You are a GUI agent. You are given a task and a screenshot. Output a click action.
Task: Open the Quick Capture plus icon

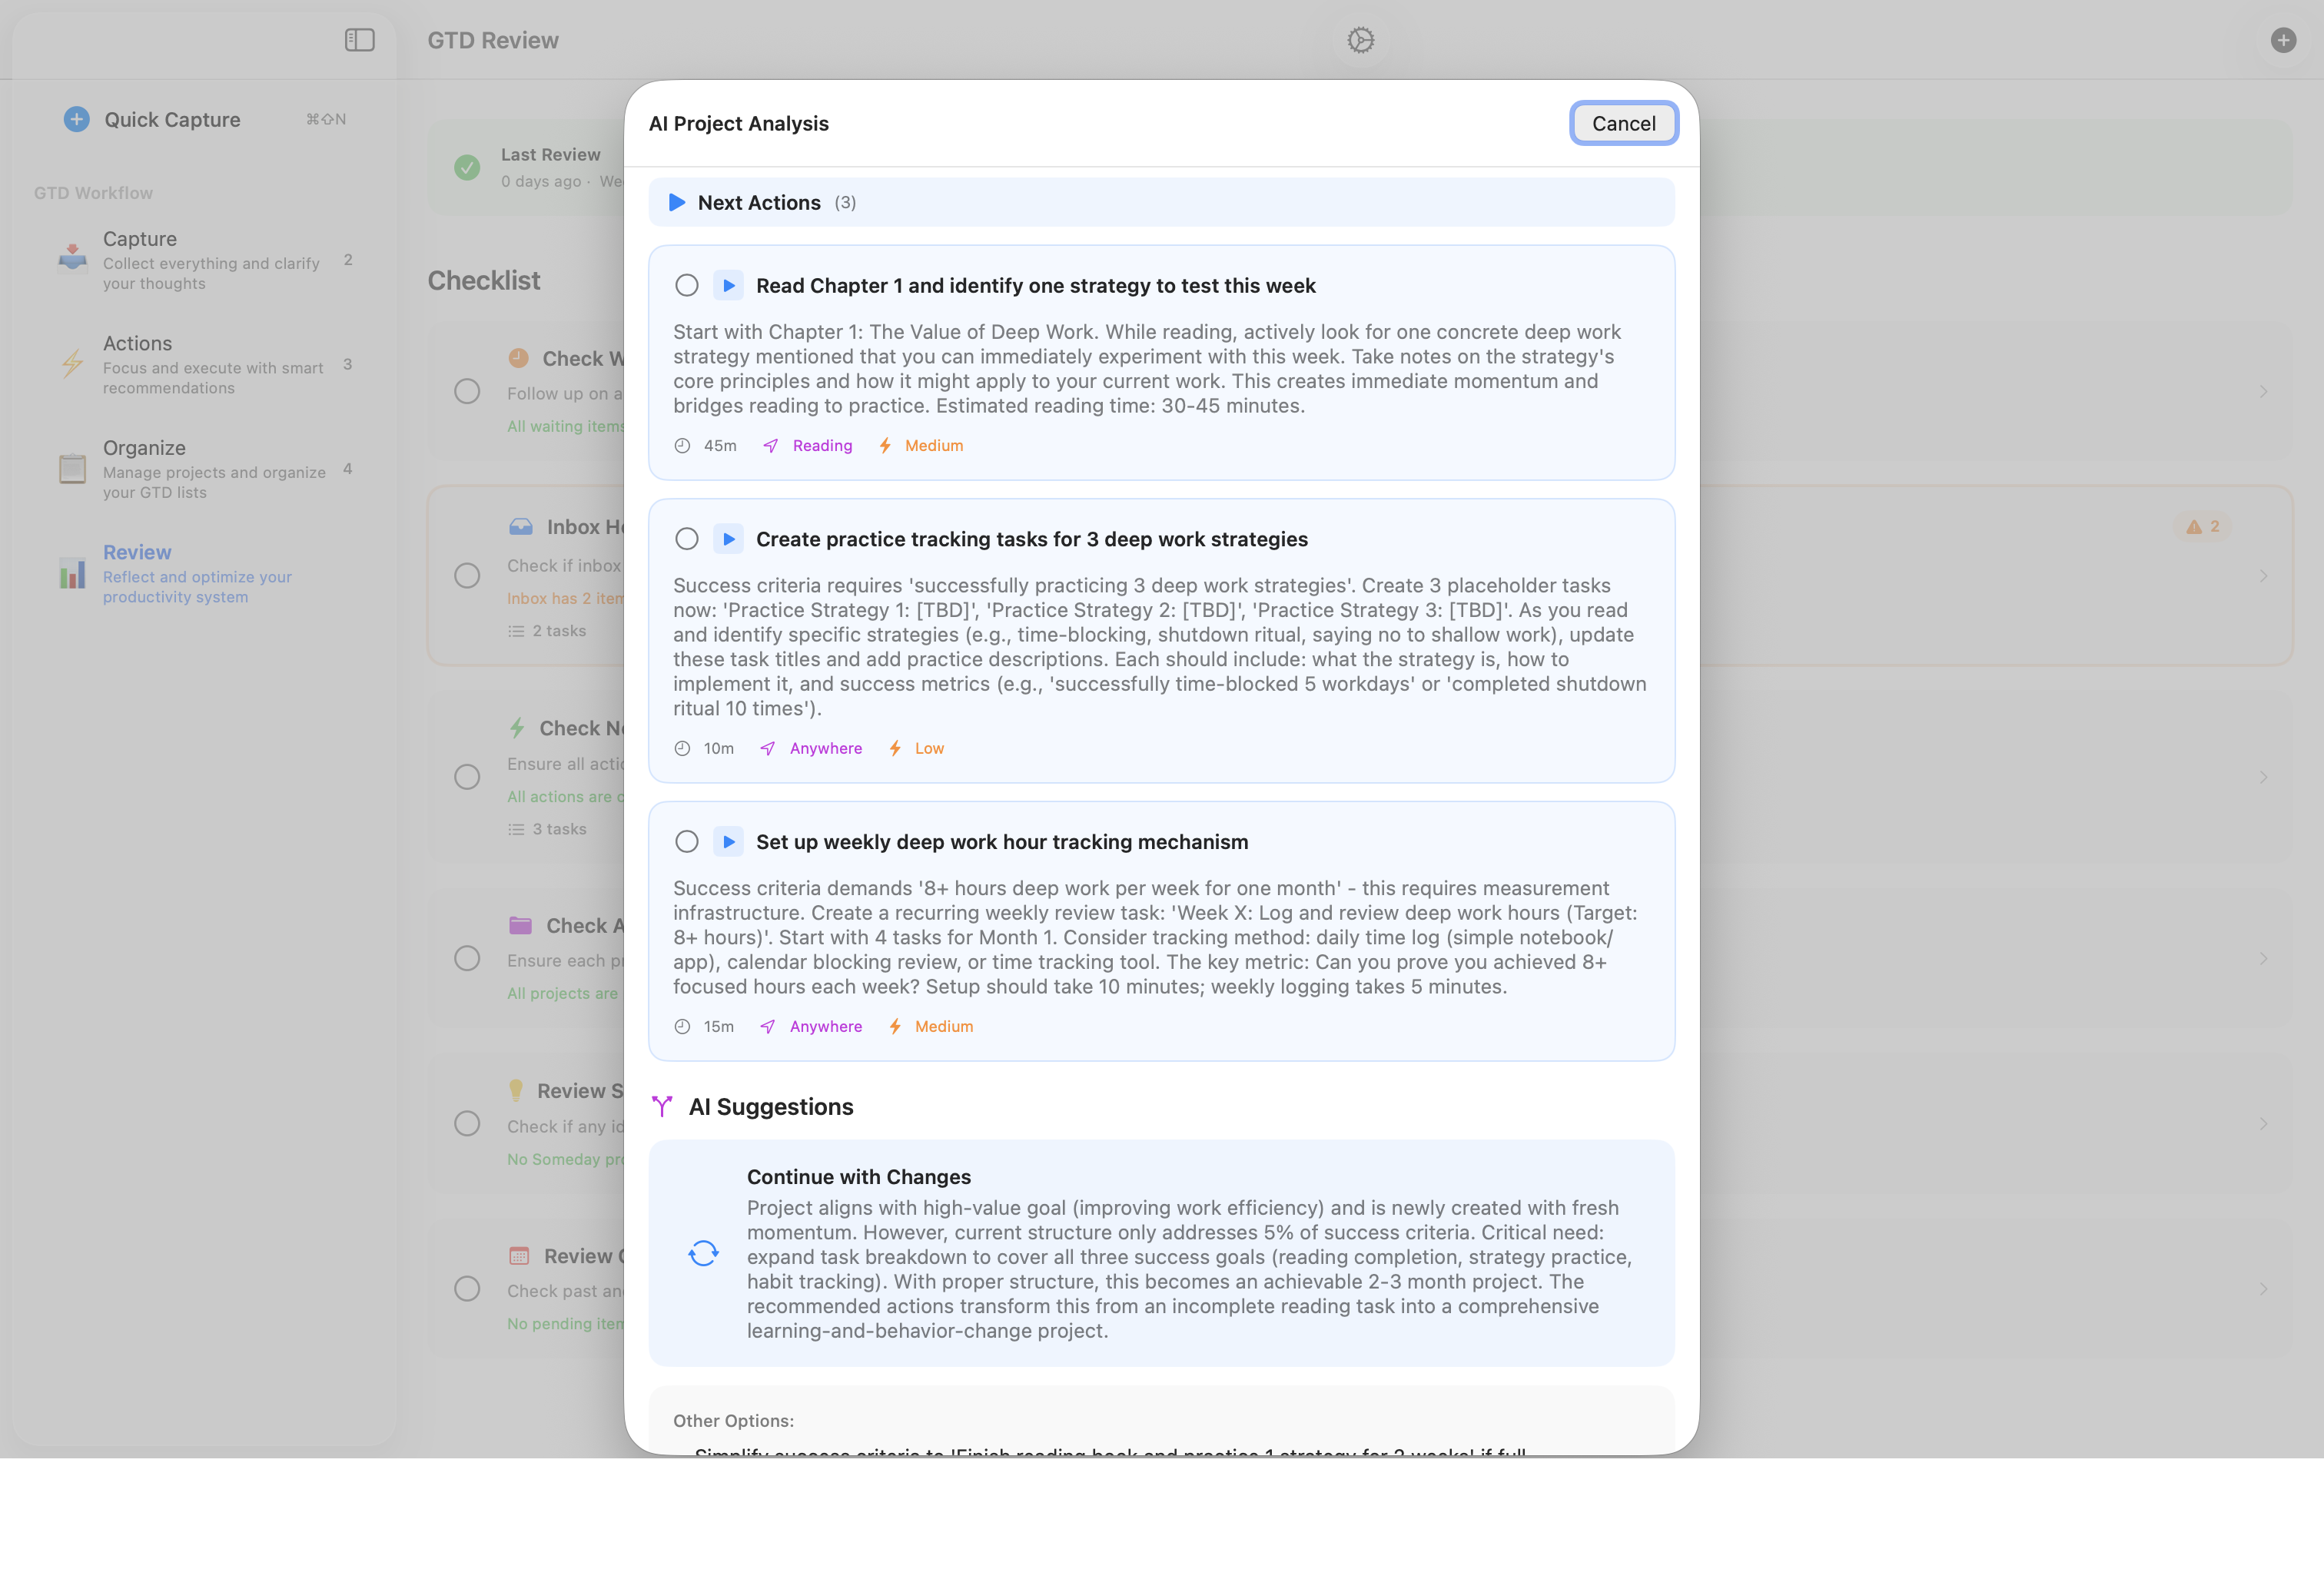tap(76, 119)
